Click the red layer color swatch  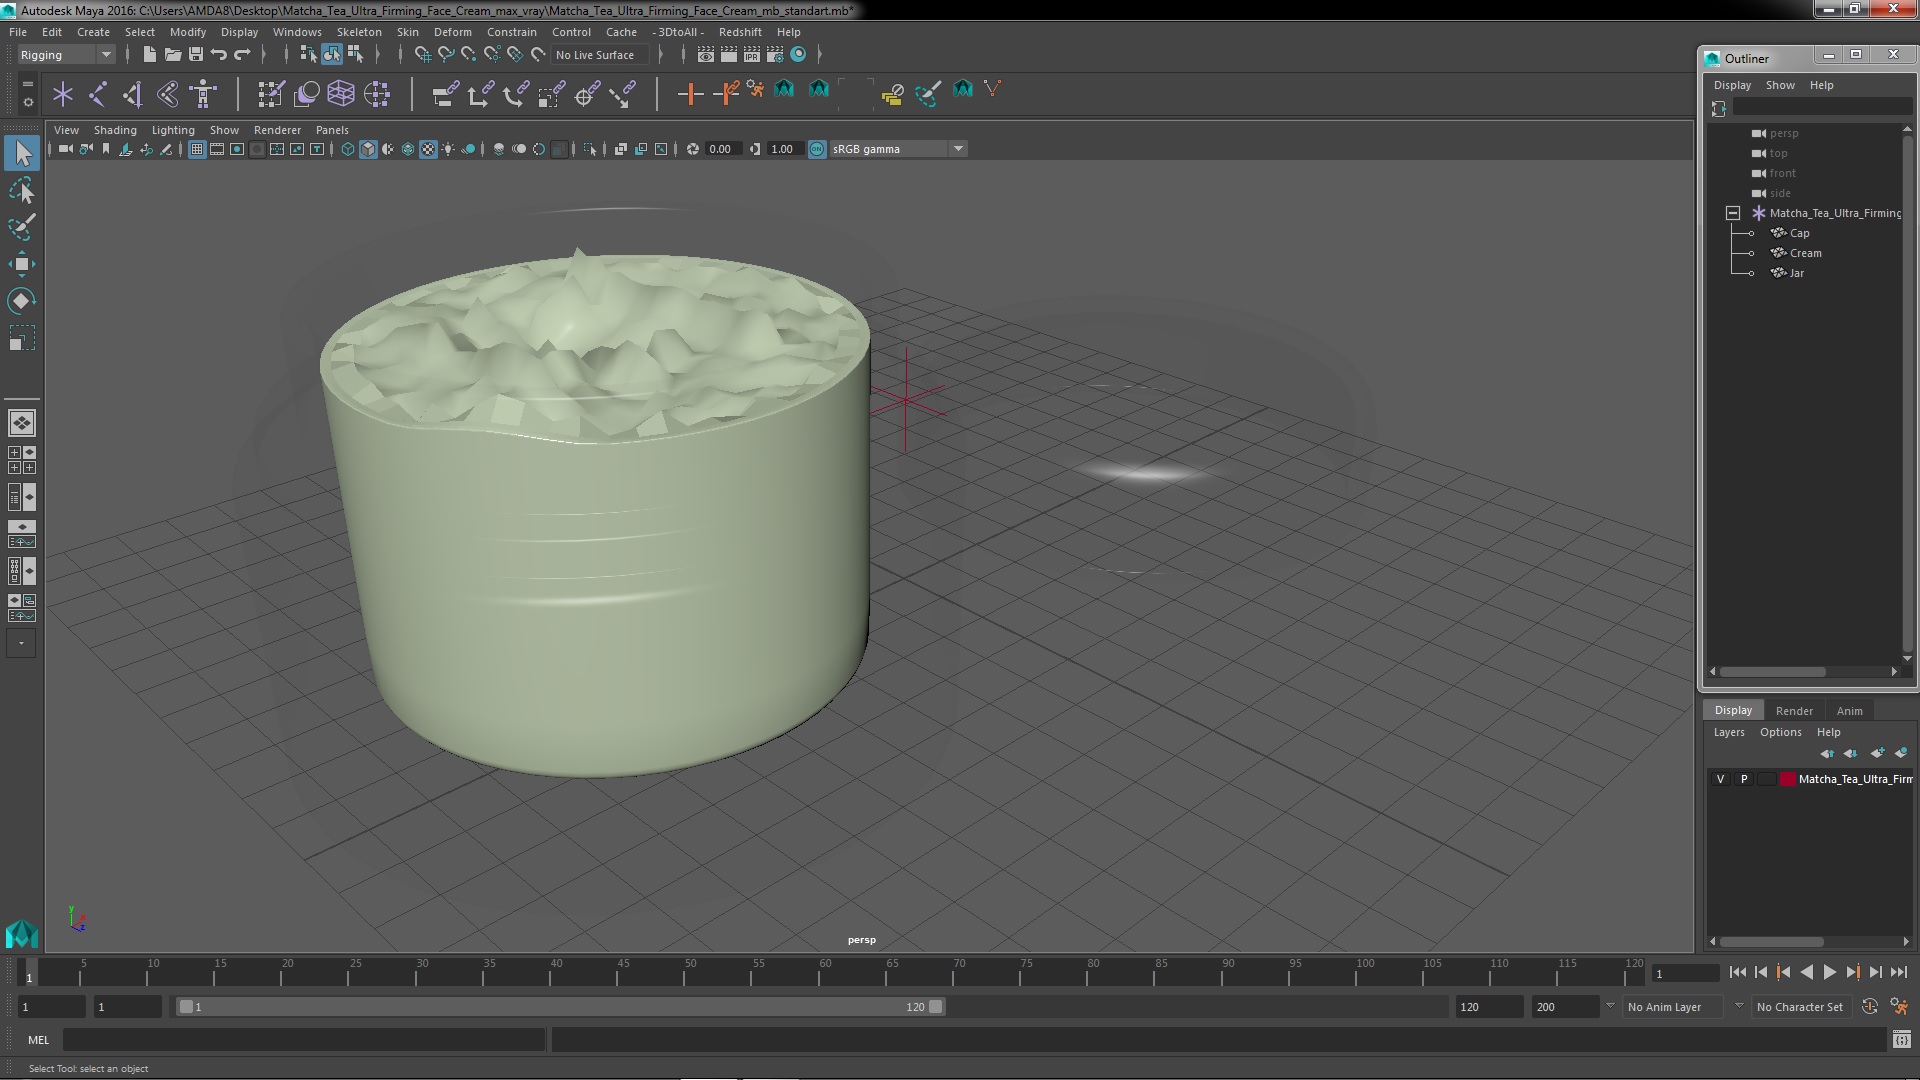point(1787,779)
